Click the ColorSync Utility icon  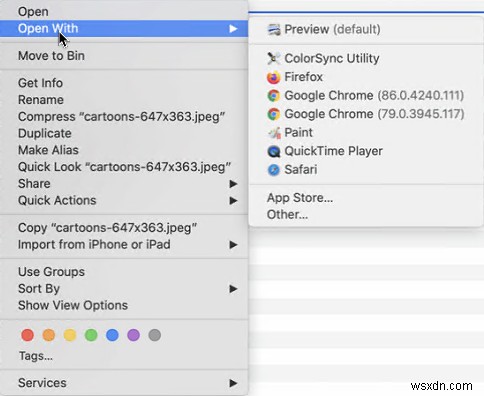[274, 59]
